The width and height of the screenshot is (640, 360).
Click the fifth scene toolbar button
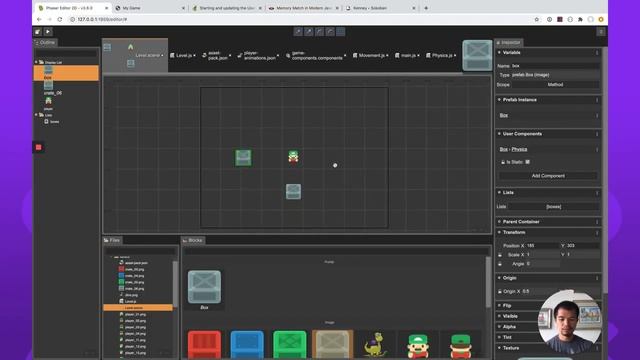(340, 31)
